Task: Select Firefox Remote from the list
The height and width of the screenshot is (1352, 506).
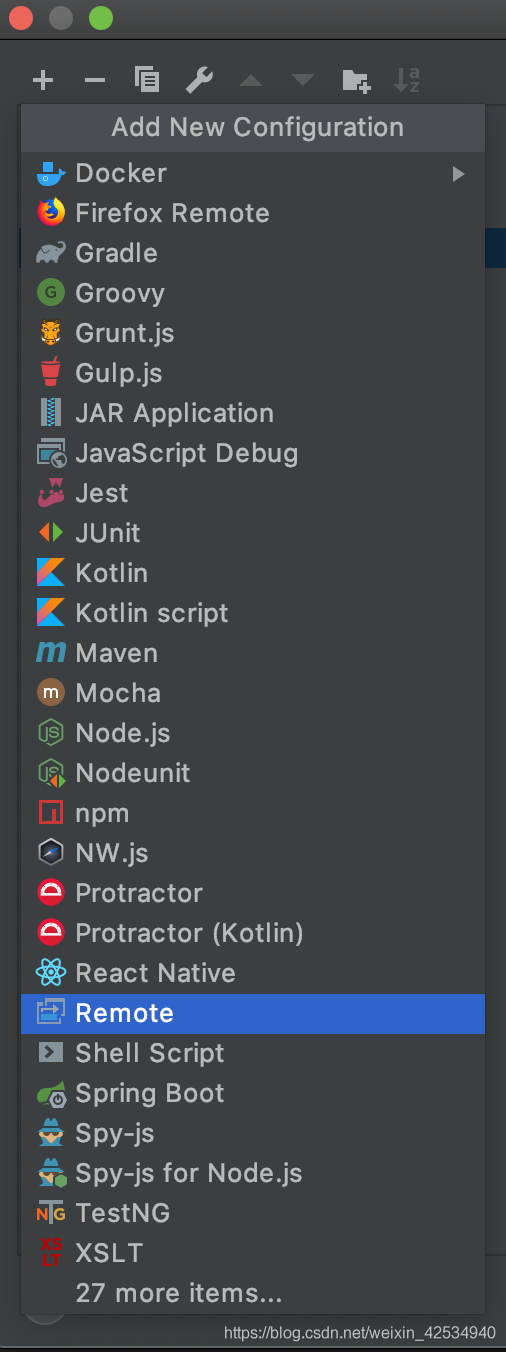Action: (253, 213)
